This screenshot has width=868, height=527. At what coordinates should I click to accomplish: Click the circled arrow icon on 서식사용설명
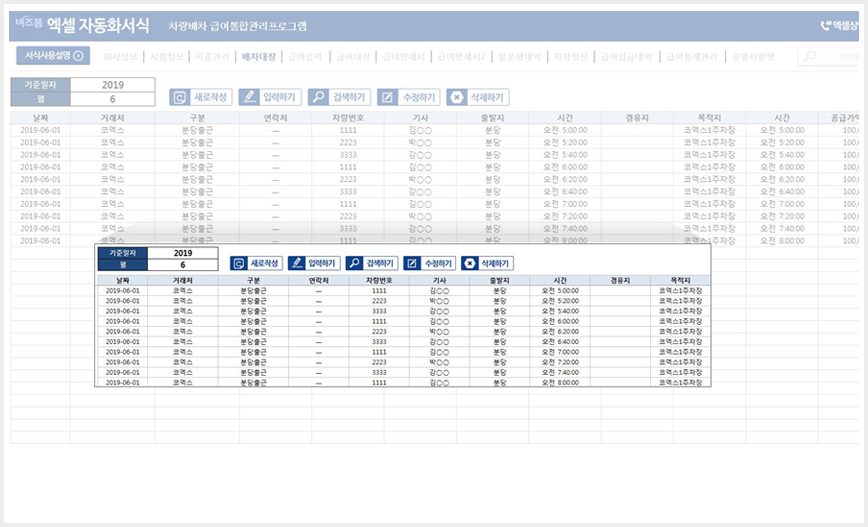pos(79,55)
